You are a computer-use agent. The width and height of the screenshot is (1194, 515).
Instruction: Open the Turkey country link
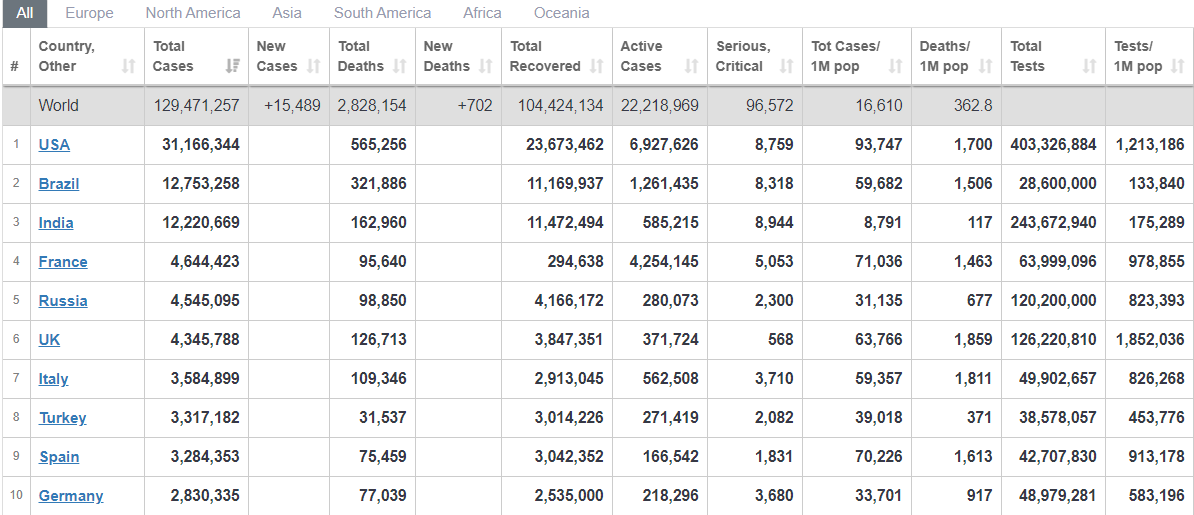pyautogui.click(x=62, y=417)
